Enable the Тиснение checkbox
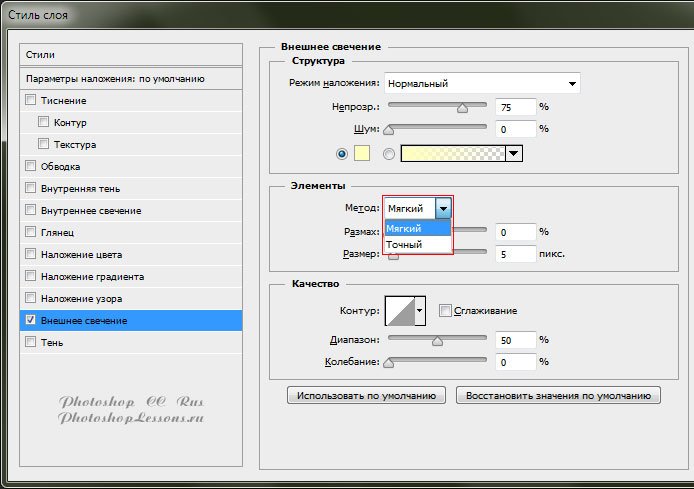 click(30, 100)
